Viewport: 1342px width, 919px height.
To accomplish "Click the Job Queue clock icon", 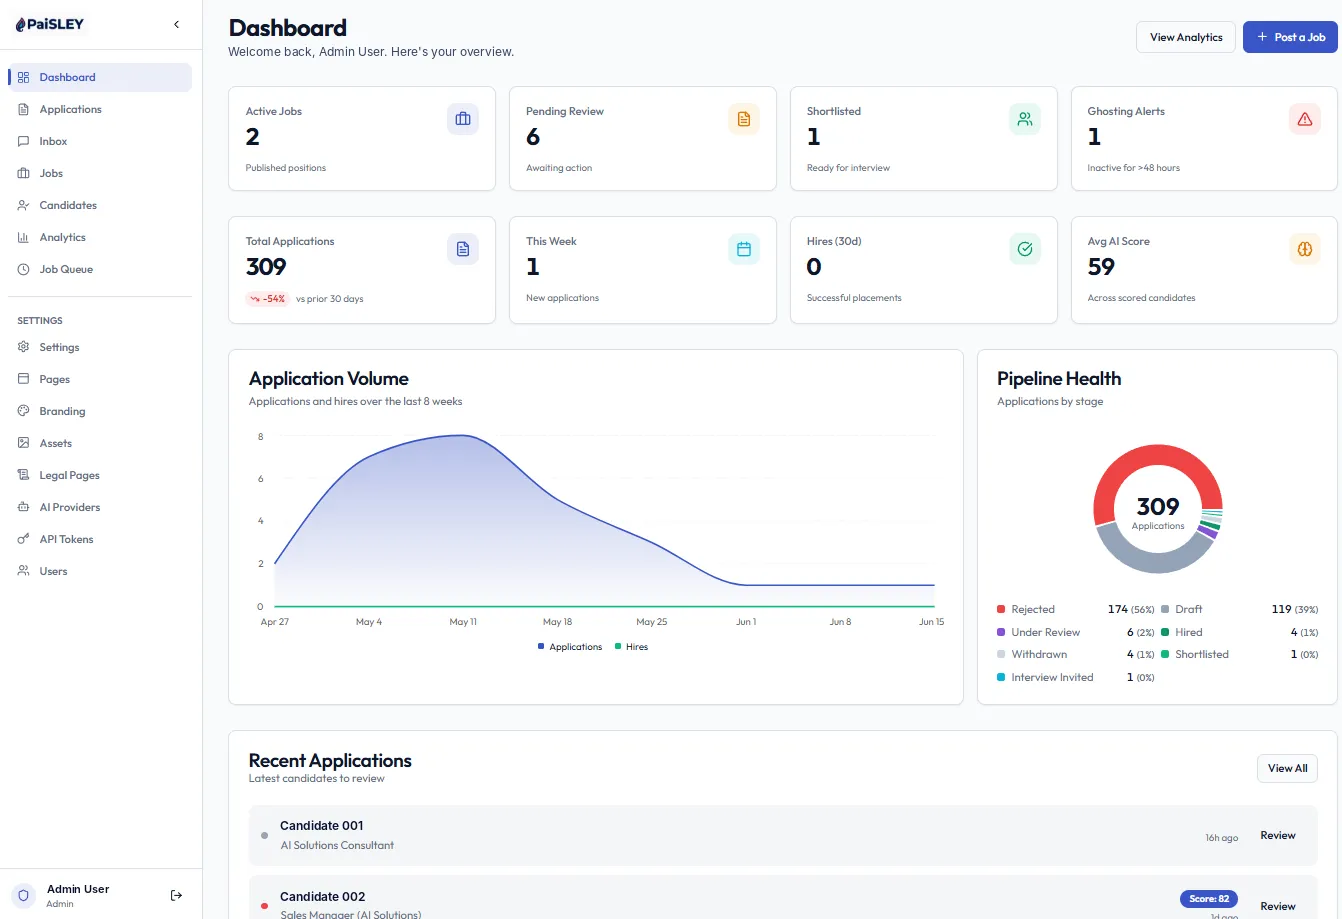I will pyautogui.click(x=24, y=269).
